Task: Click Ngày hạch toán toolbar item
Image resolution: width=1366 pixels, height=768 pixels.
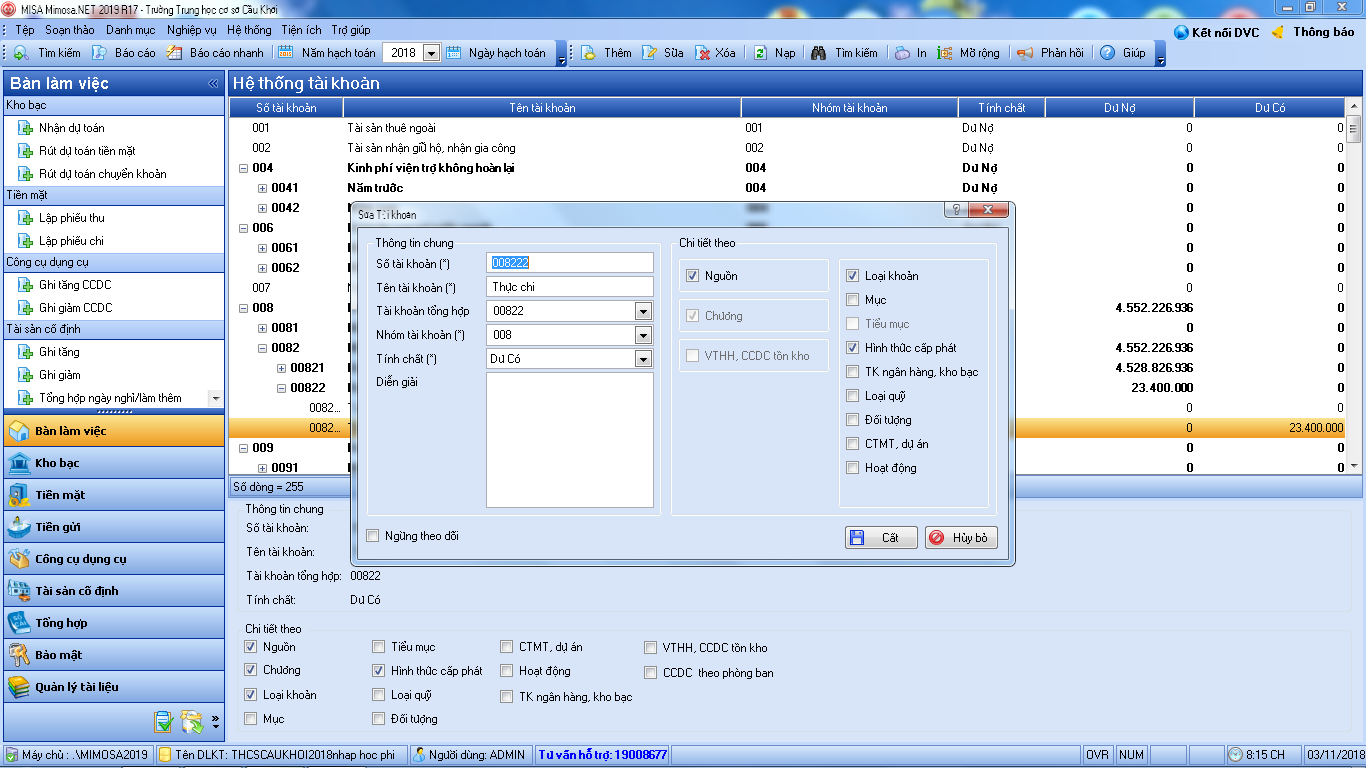Action: point(496,53)
